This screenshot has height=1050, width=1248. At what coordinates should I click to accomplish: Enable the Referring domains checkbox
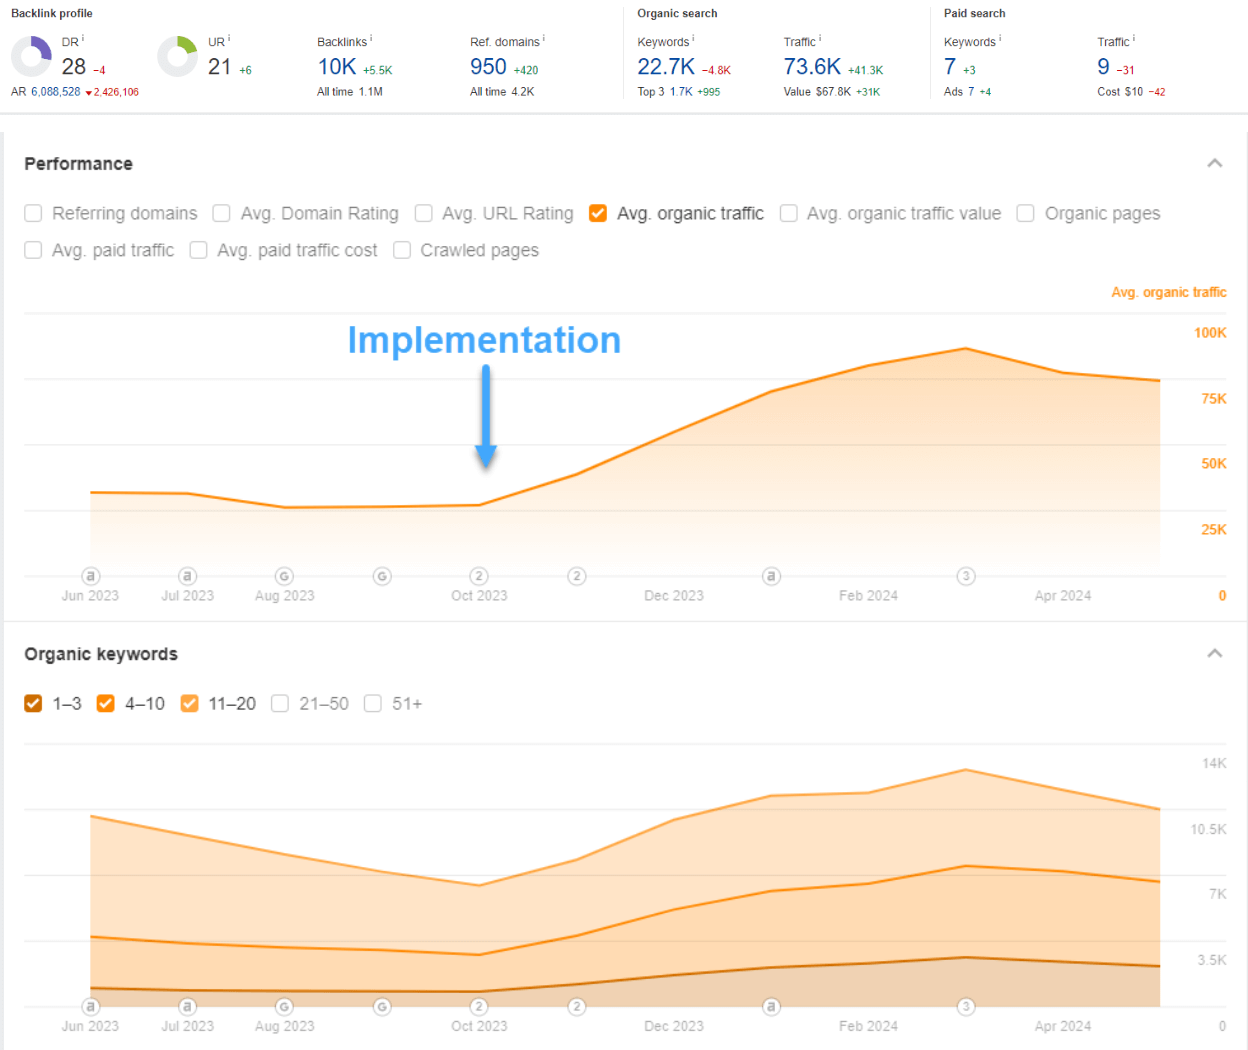(34, 213)
